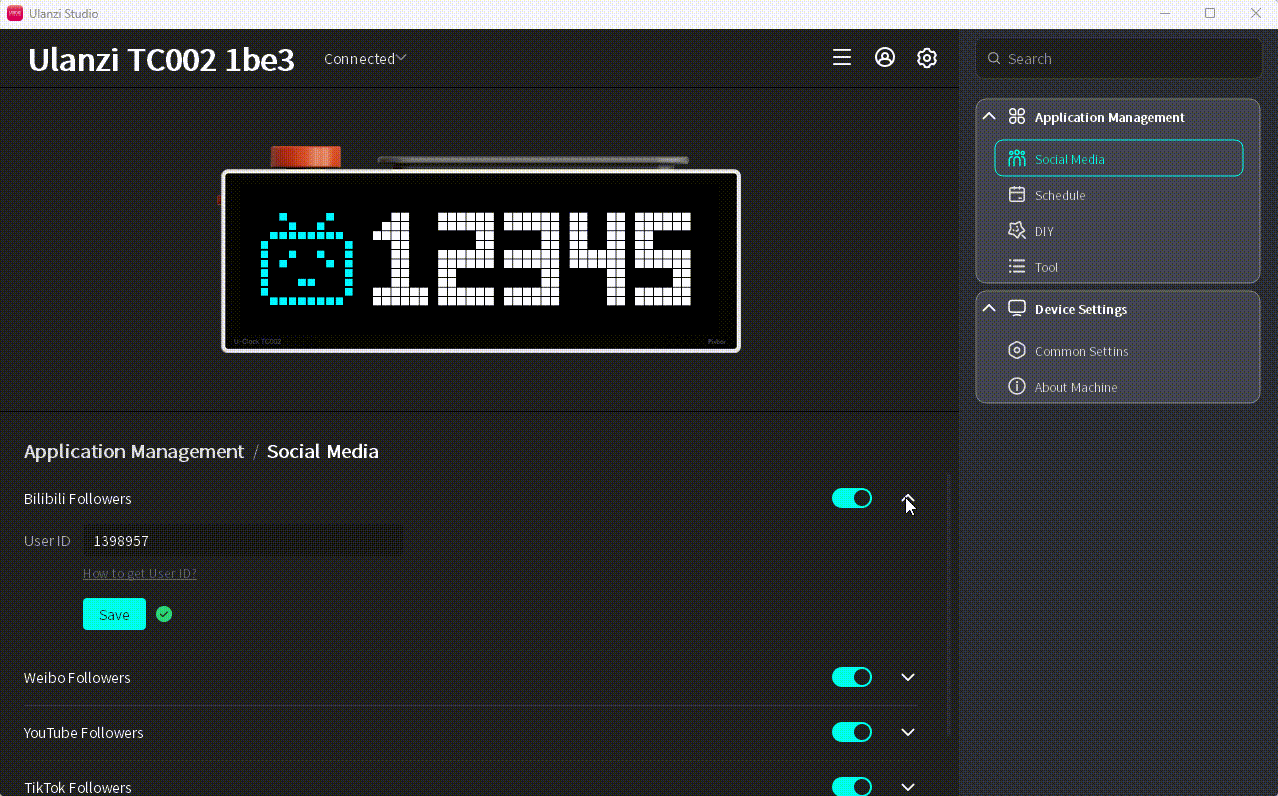Open the Connected status dropdown
The height and width of the screenshot is (796, 1278).
tap(365, 59)
